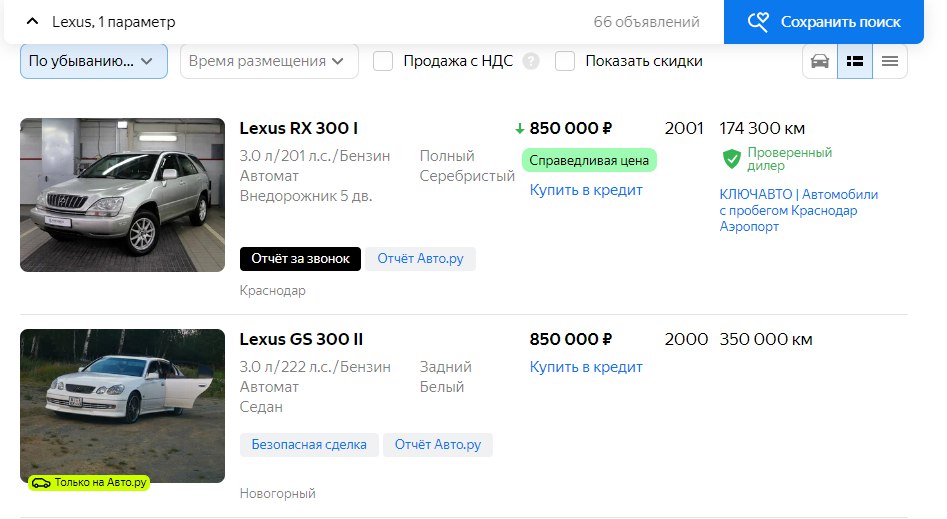Select the list-with-thumbnails view icon
947x519 pixels.
pos(855,61)
